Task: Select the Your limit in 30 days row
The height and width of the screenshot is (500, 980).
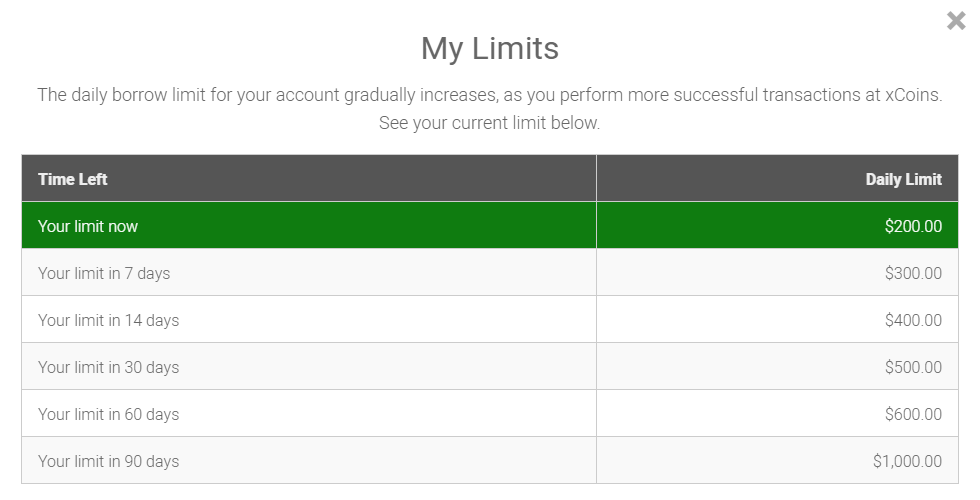Action: [x=489, y=366]
